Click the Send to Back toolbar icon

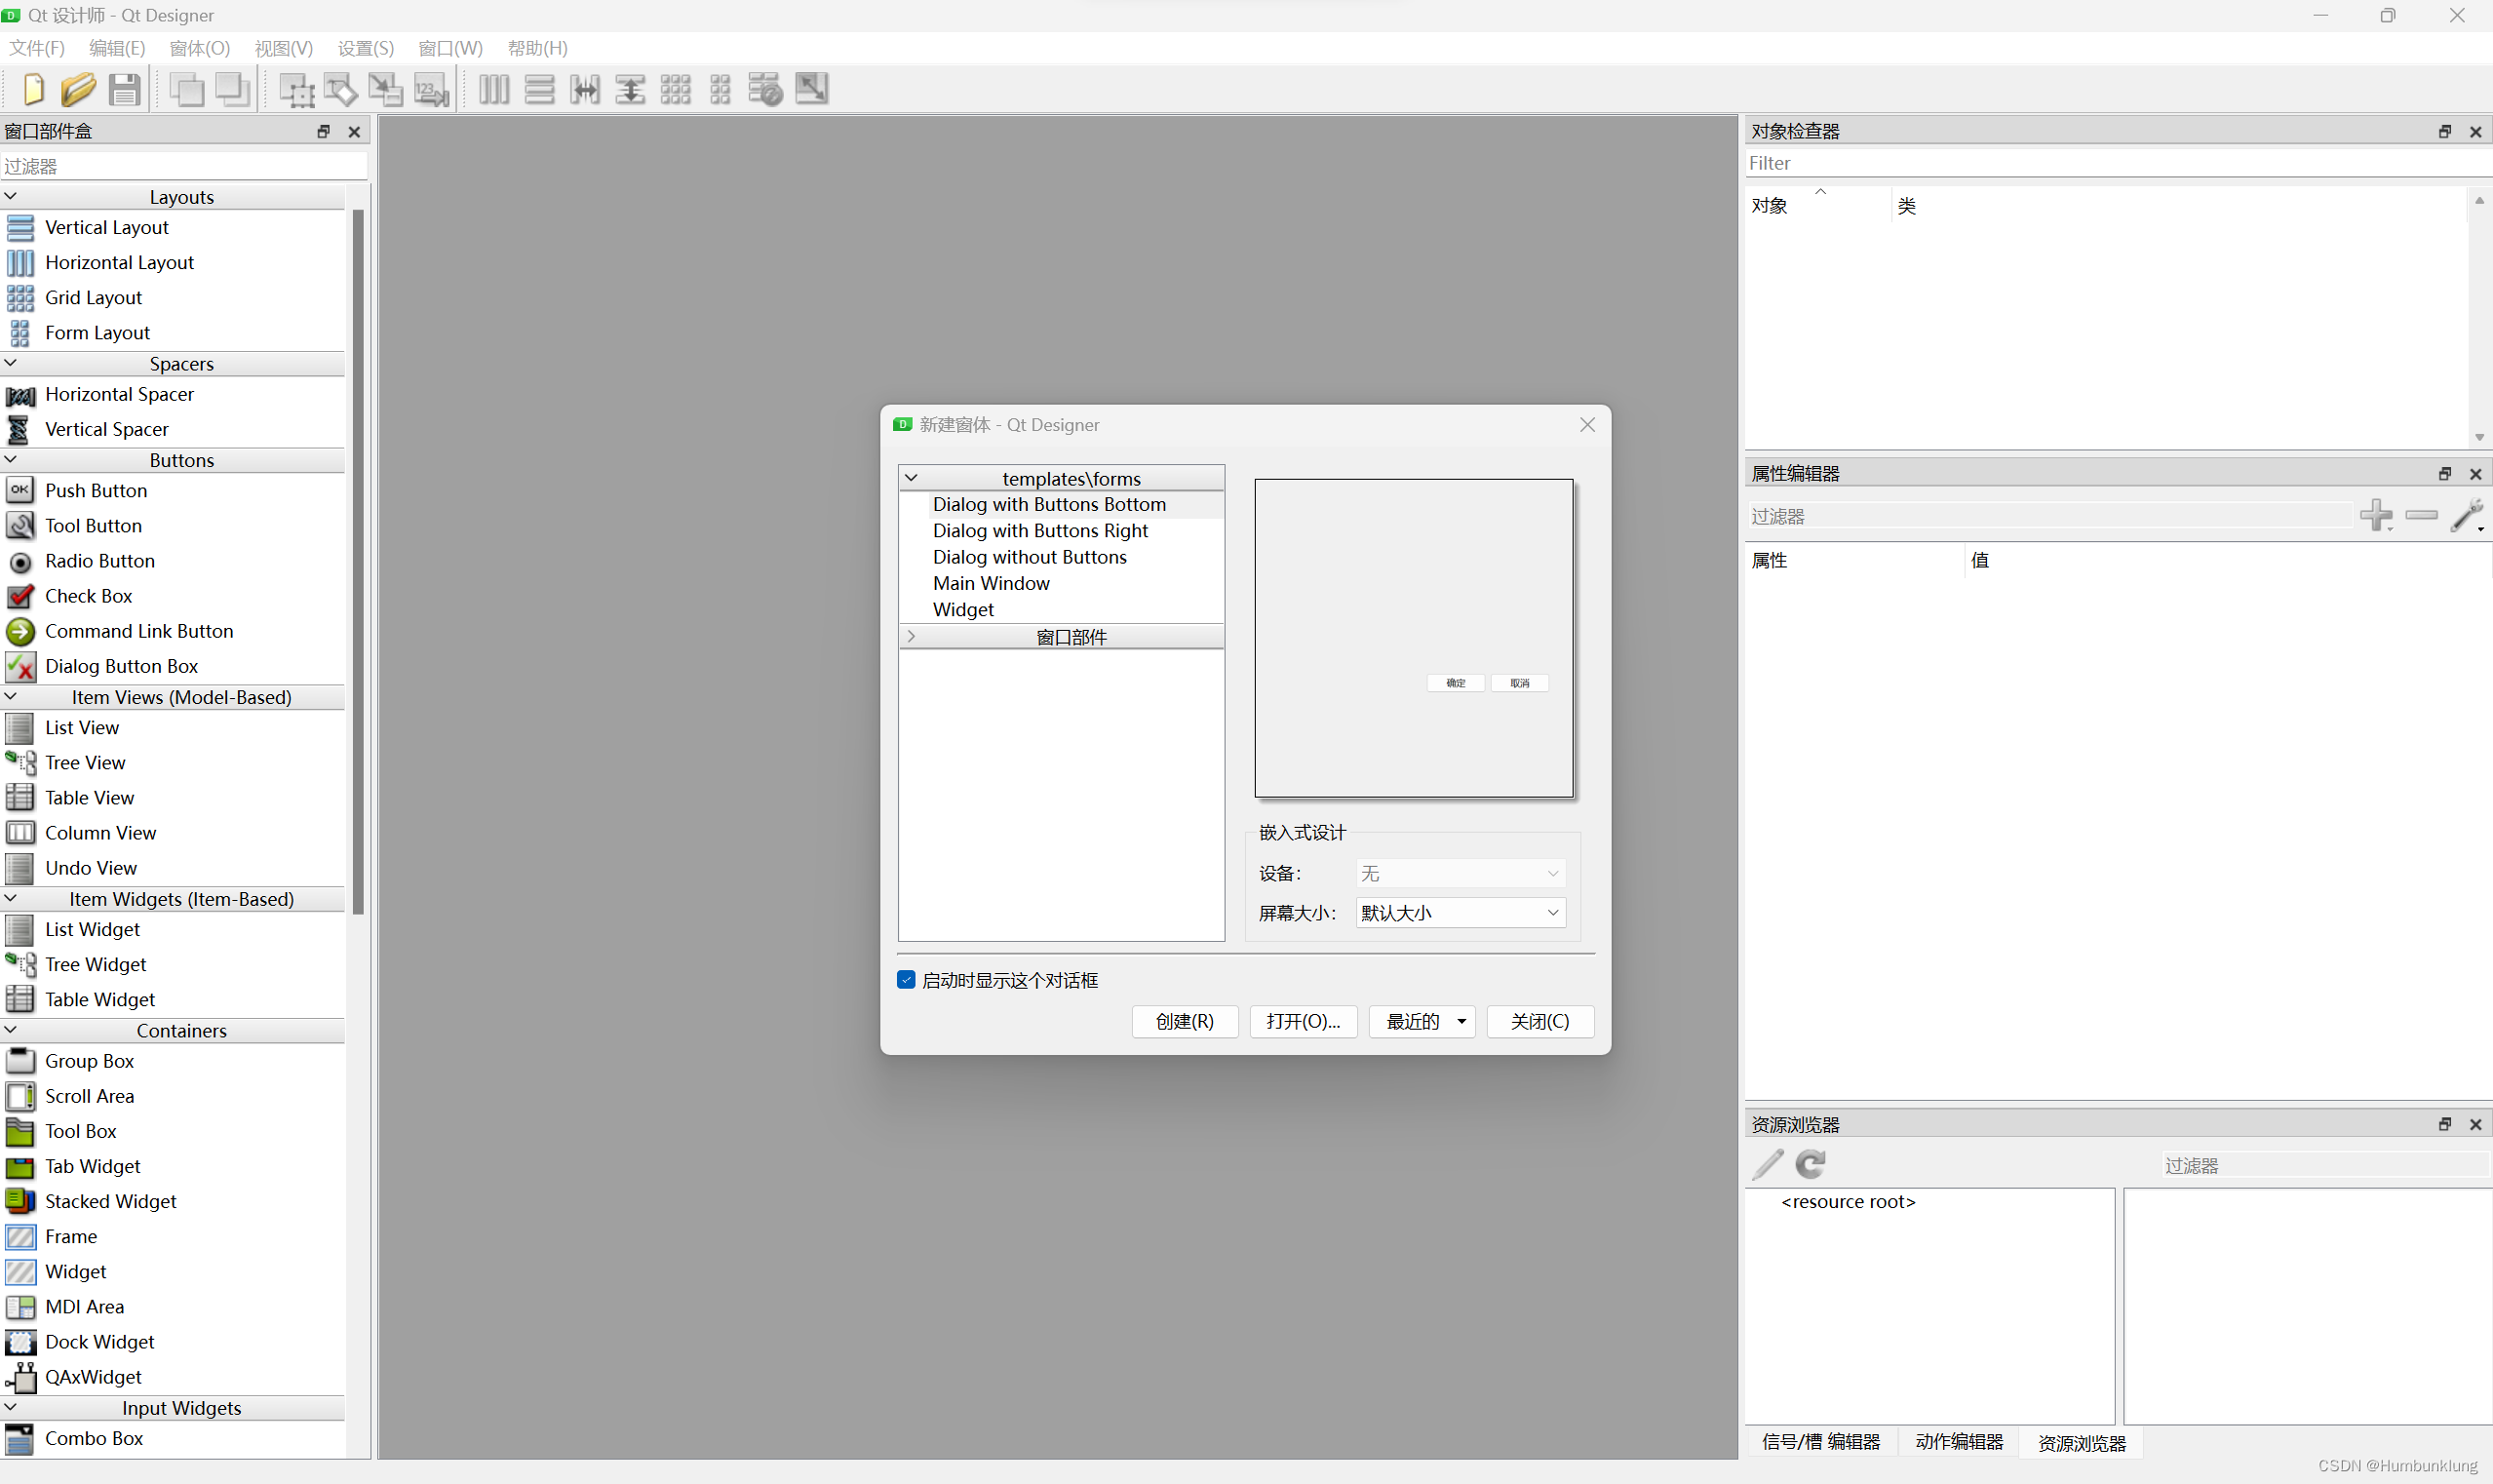pos(187,90)
